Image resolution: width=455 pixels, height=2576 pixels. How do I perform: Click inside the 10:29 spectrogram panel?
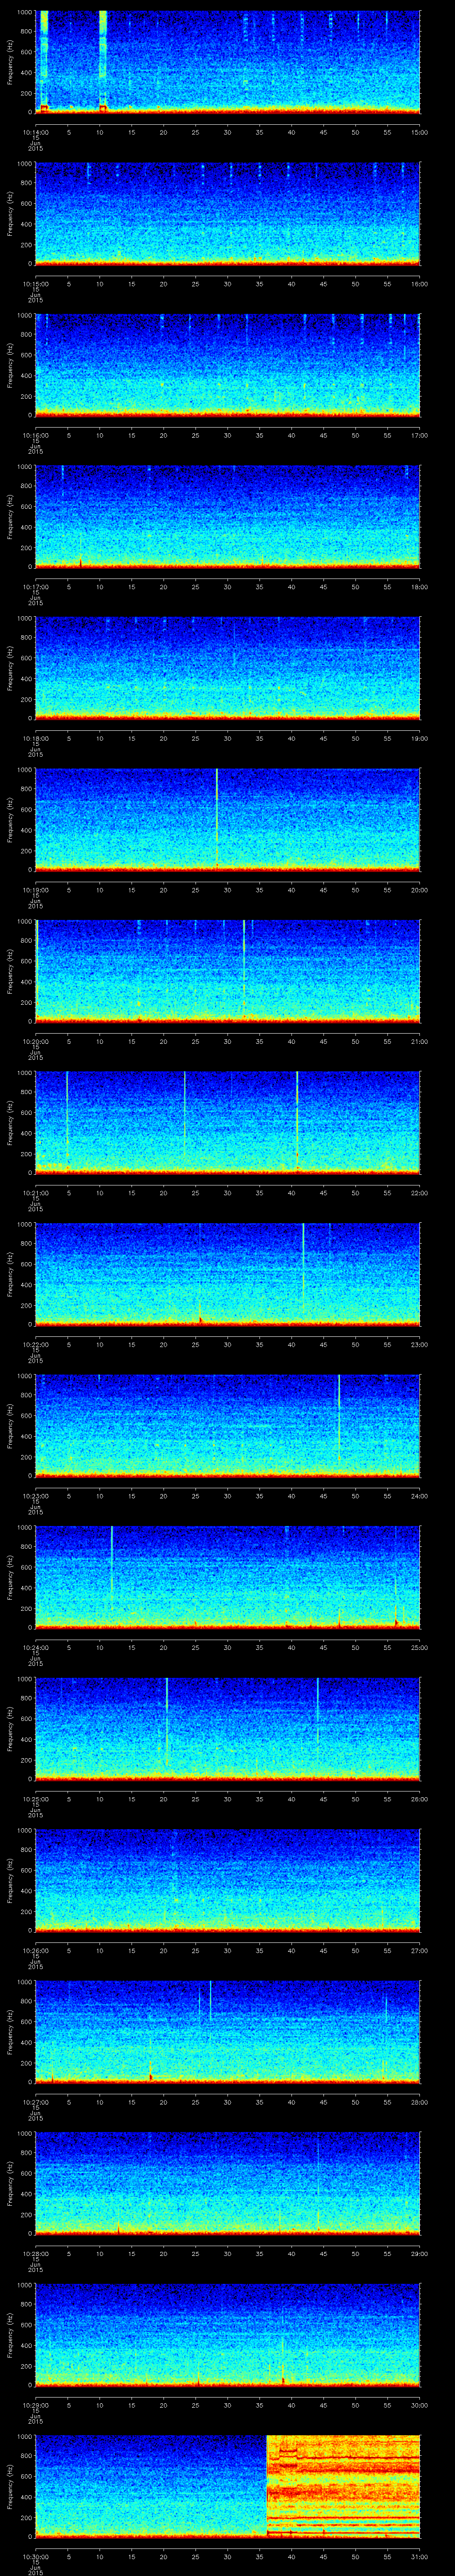(x=228, y=2334)
